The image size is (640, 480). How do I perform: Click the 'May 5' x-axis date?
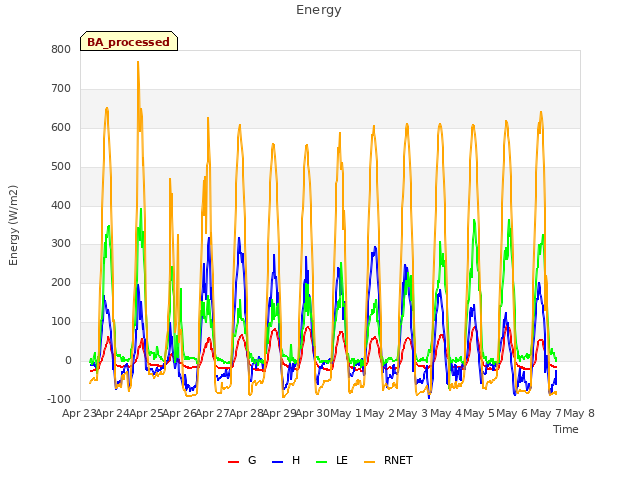click(x=479, y=413)
